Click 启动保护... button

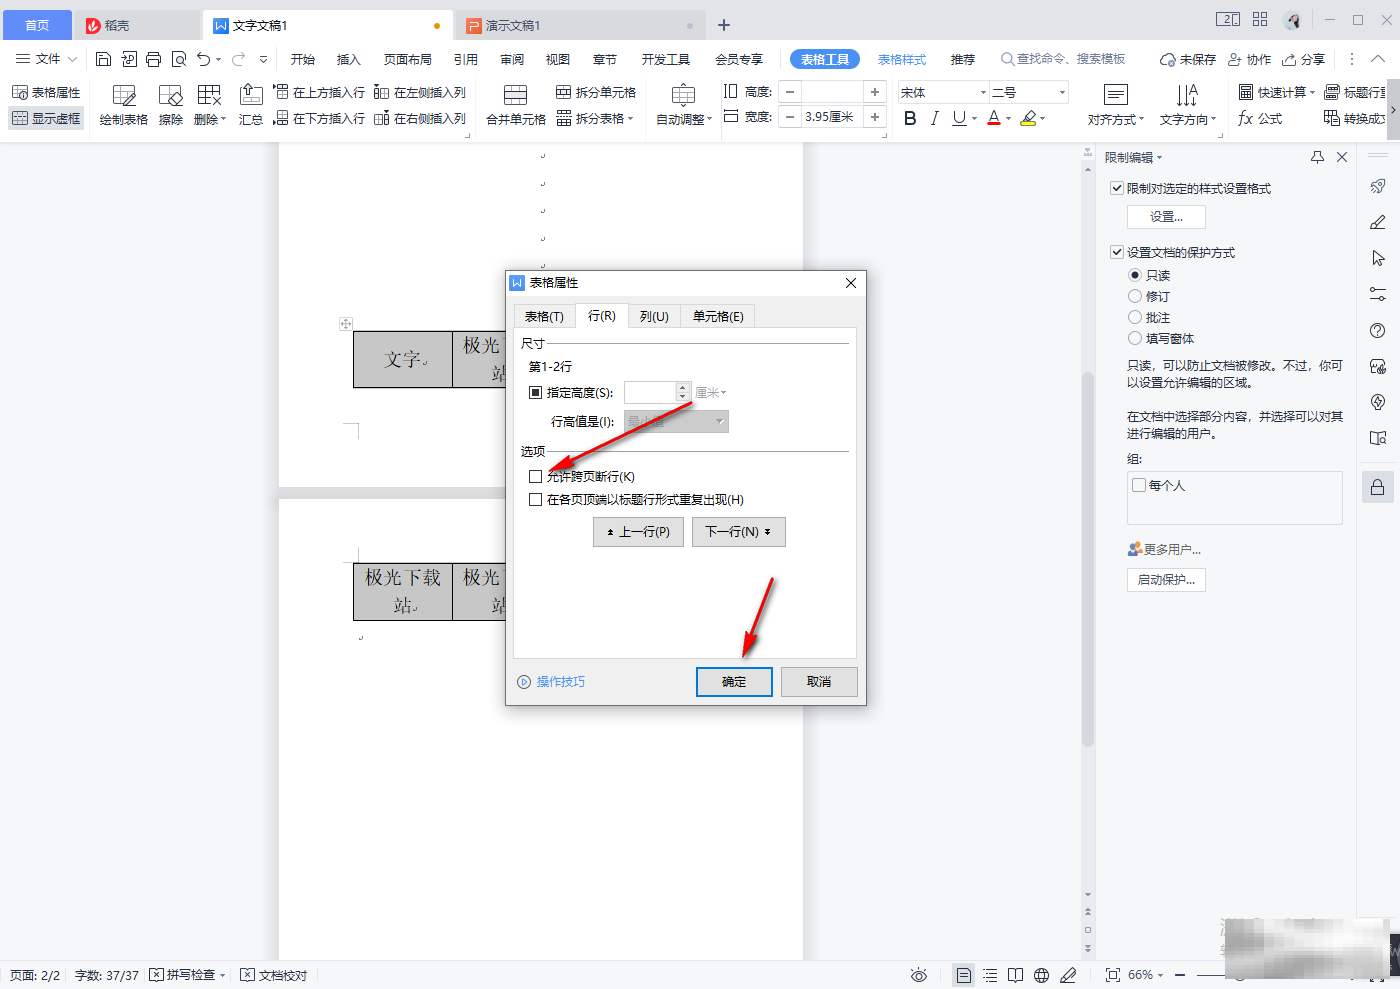pyautogui.click(x=1166, y=580)
